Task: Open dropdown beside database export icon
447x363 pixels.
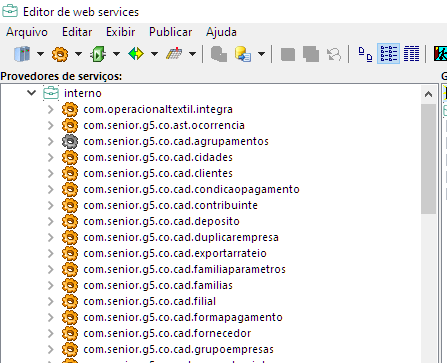Action: (x=262, y=54)
